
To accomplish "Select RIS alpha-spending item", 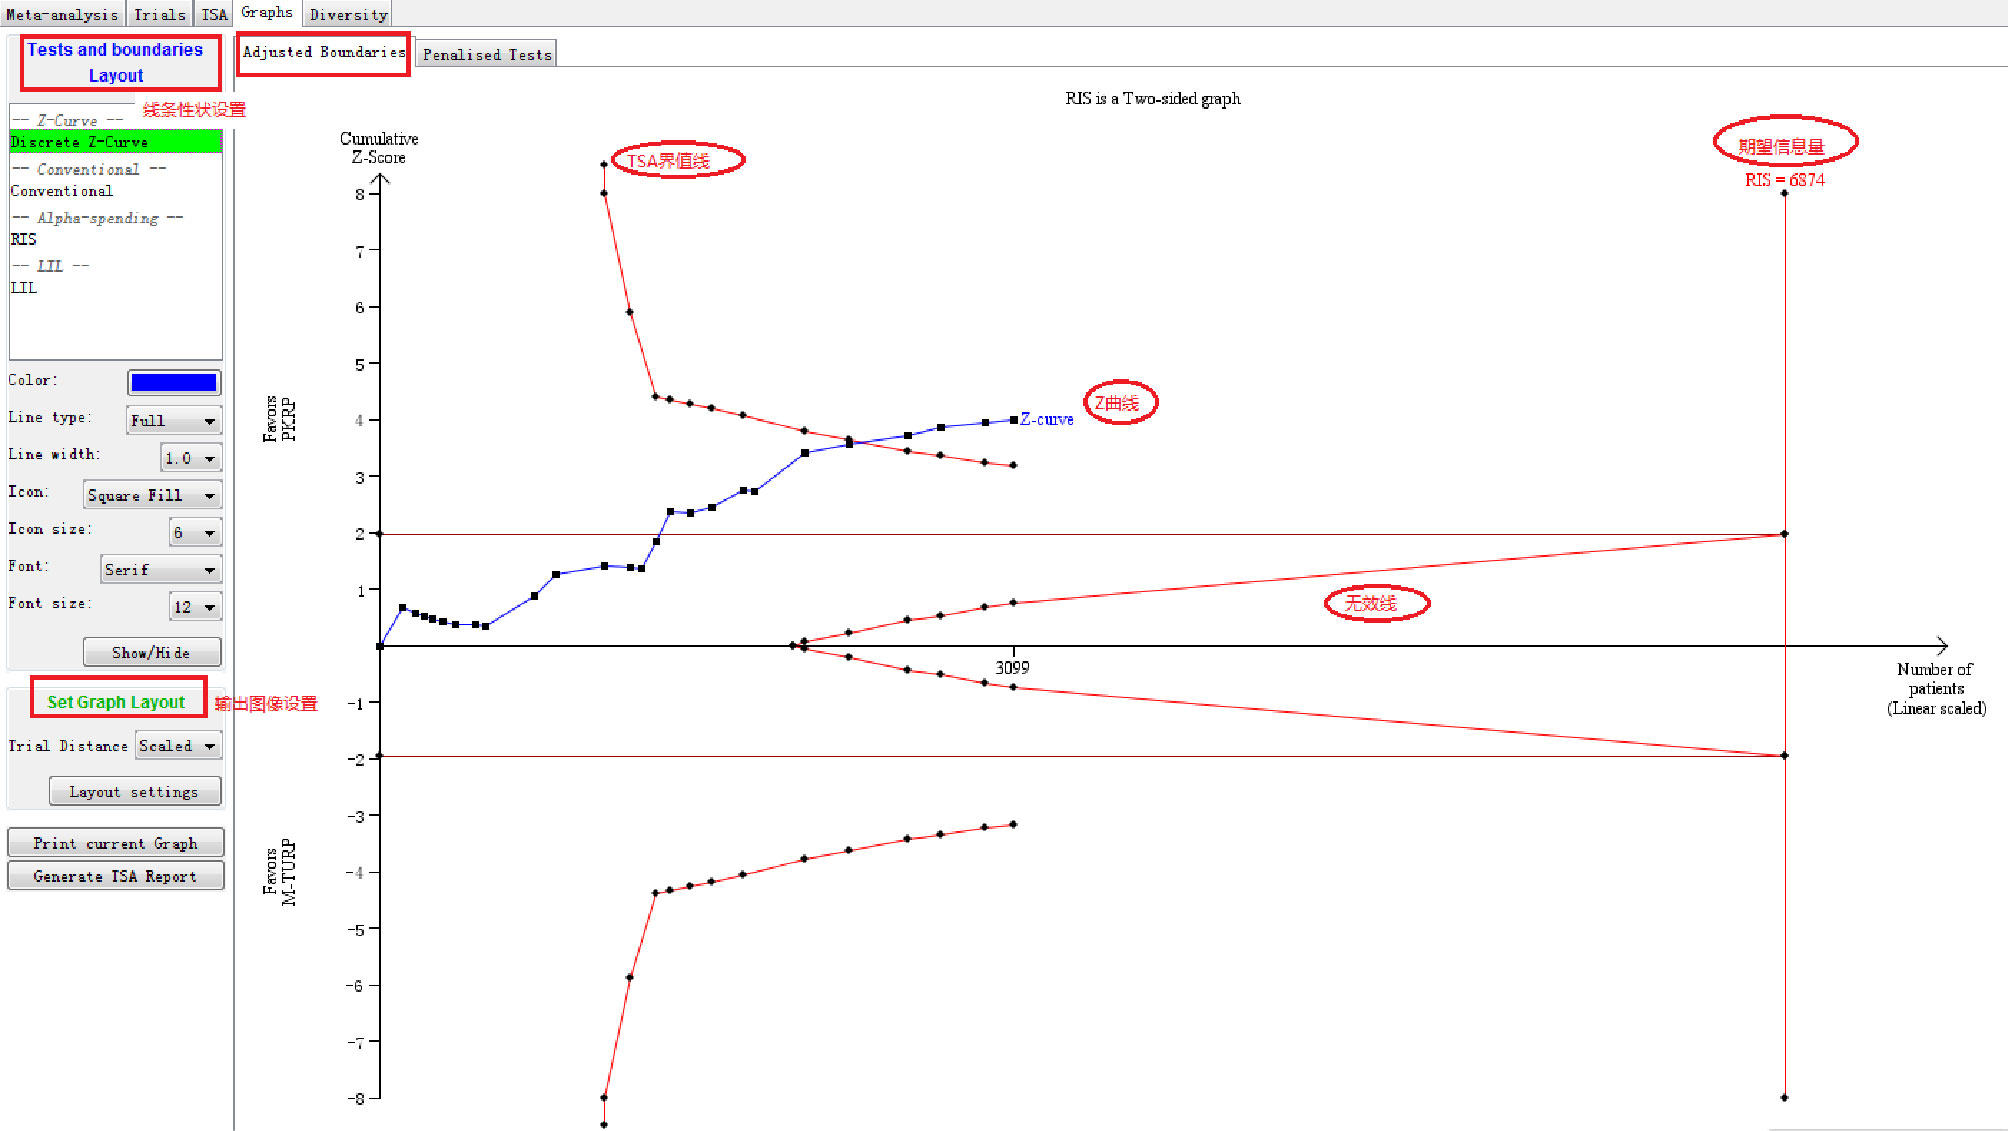I will coord(24,239).
